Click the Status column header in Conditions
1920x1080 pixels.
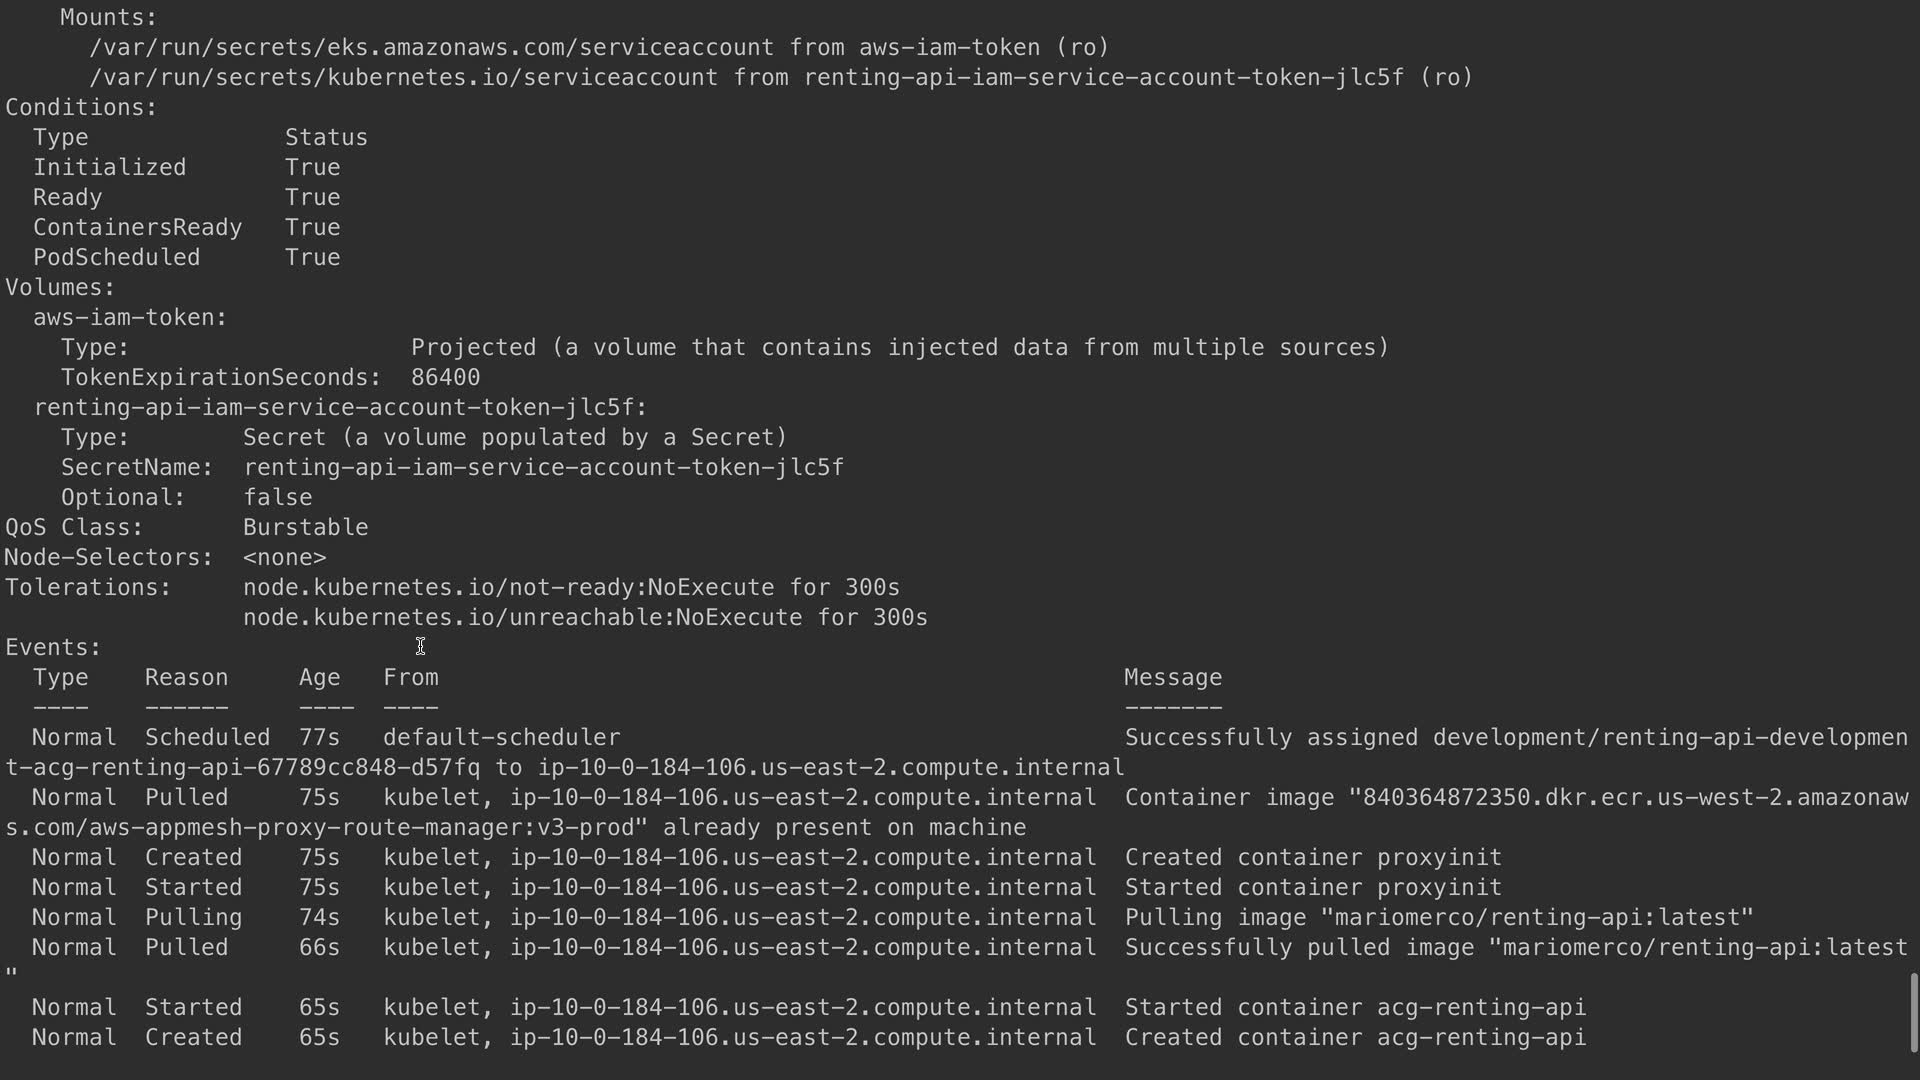326,138
